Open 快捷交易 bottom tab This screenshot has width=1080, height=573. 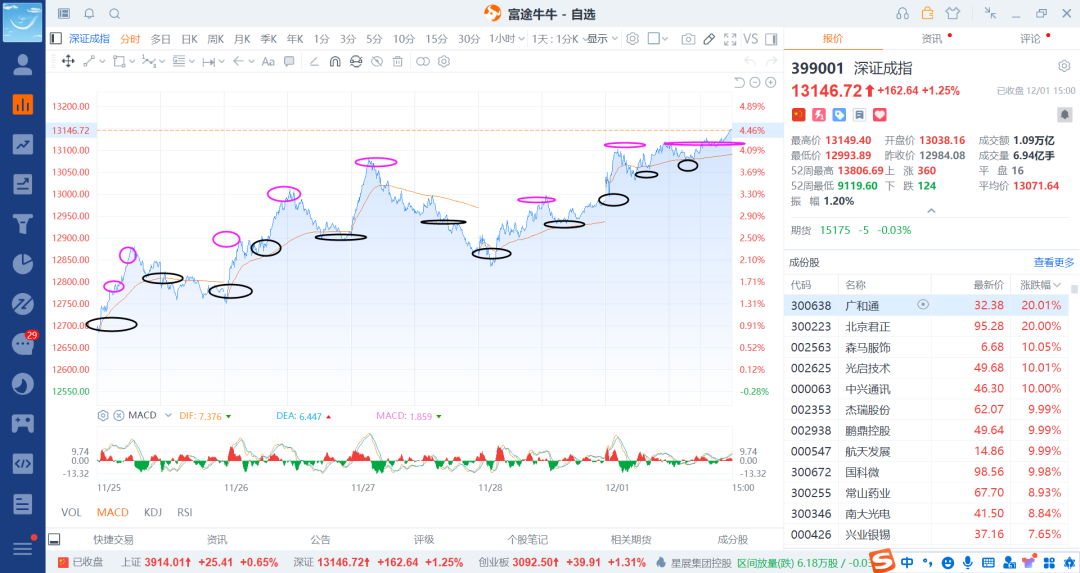pyautogui.click(x=113, y=540)
